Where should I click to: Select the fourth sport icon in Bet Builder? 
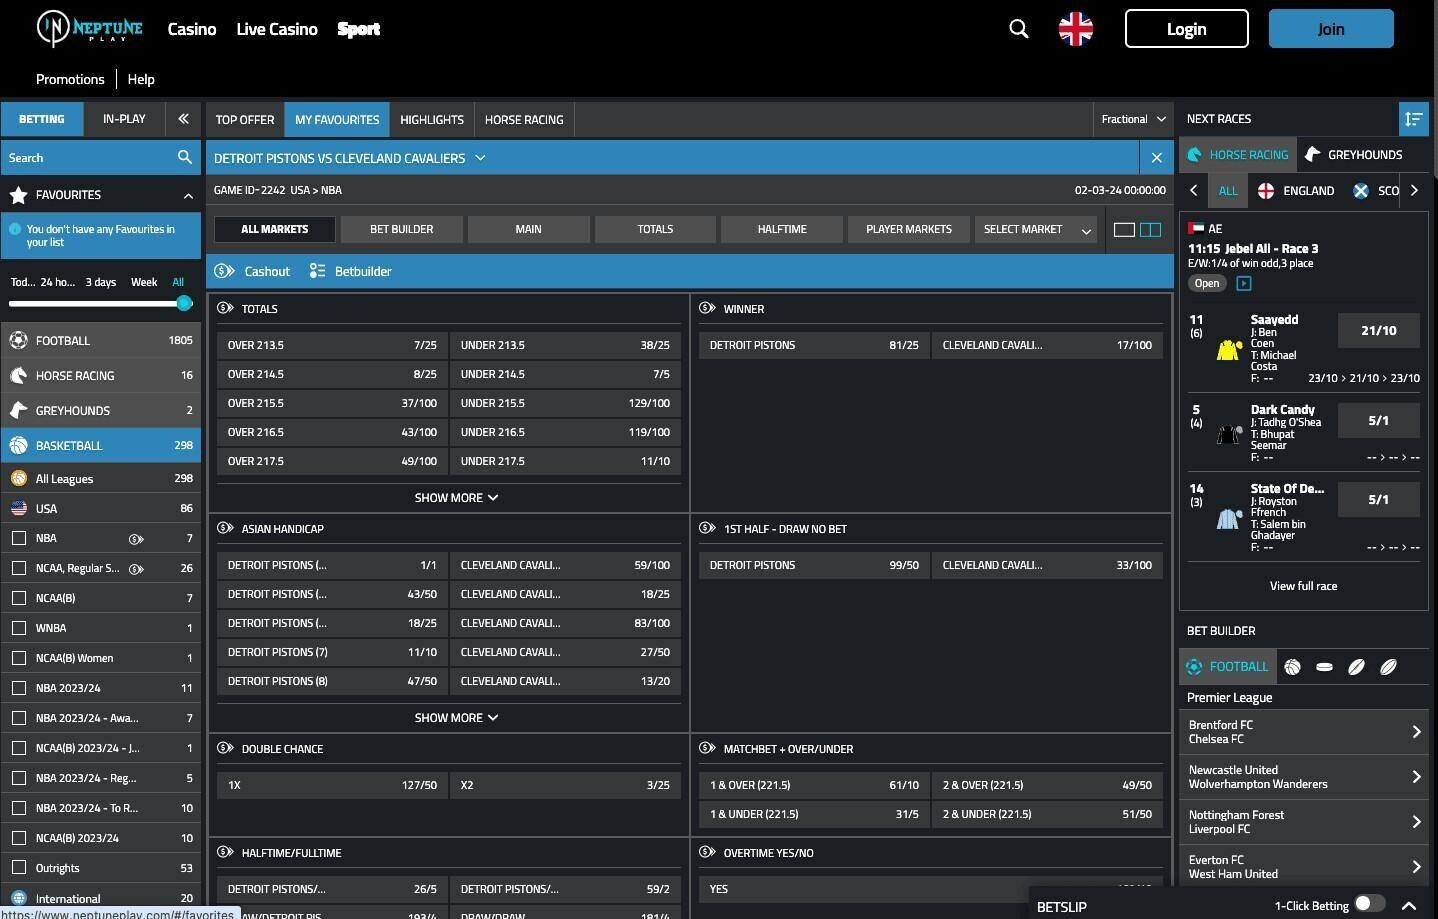(x=1356, y=667)
